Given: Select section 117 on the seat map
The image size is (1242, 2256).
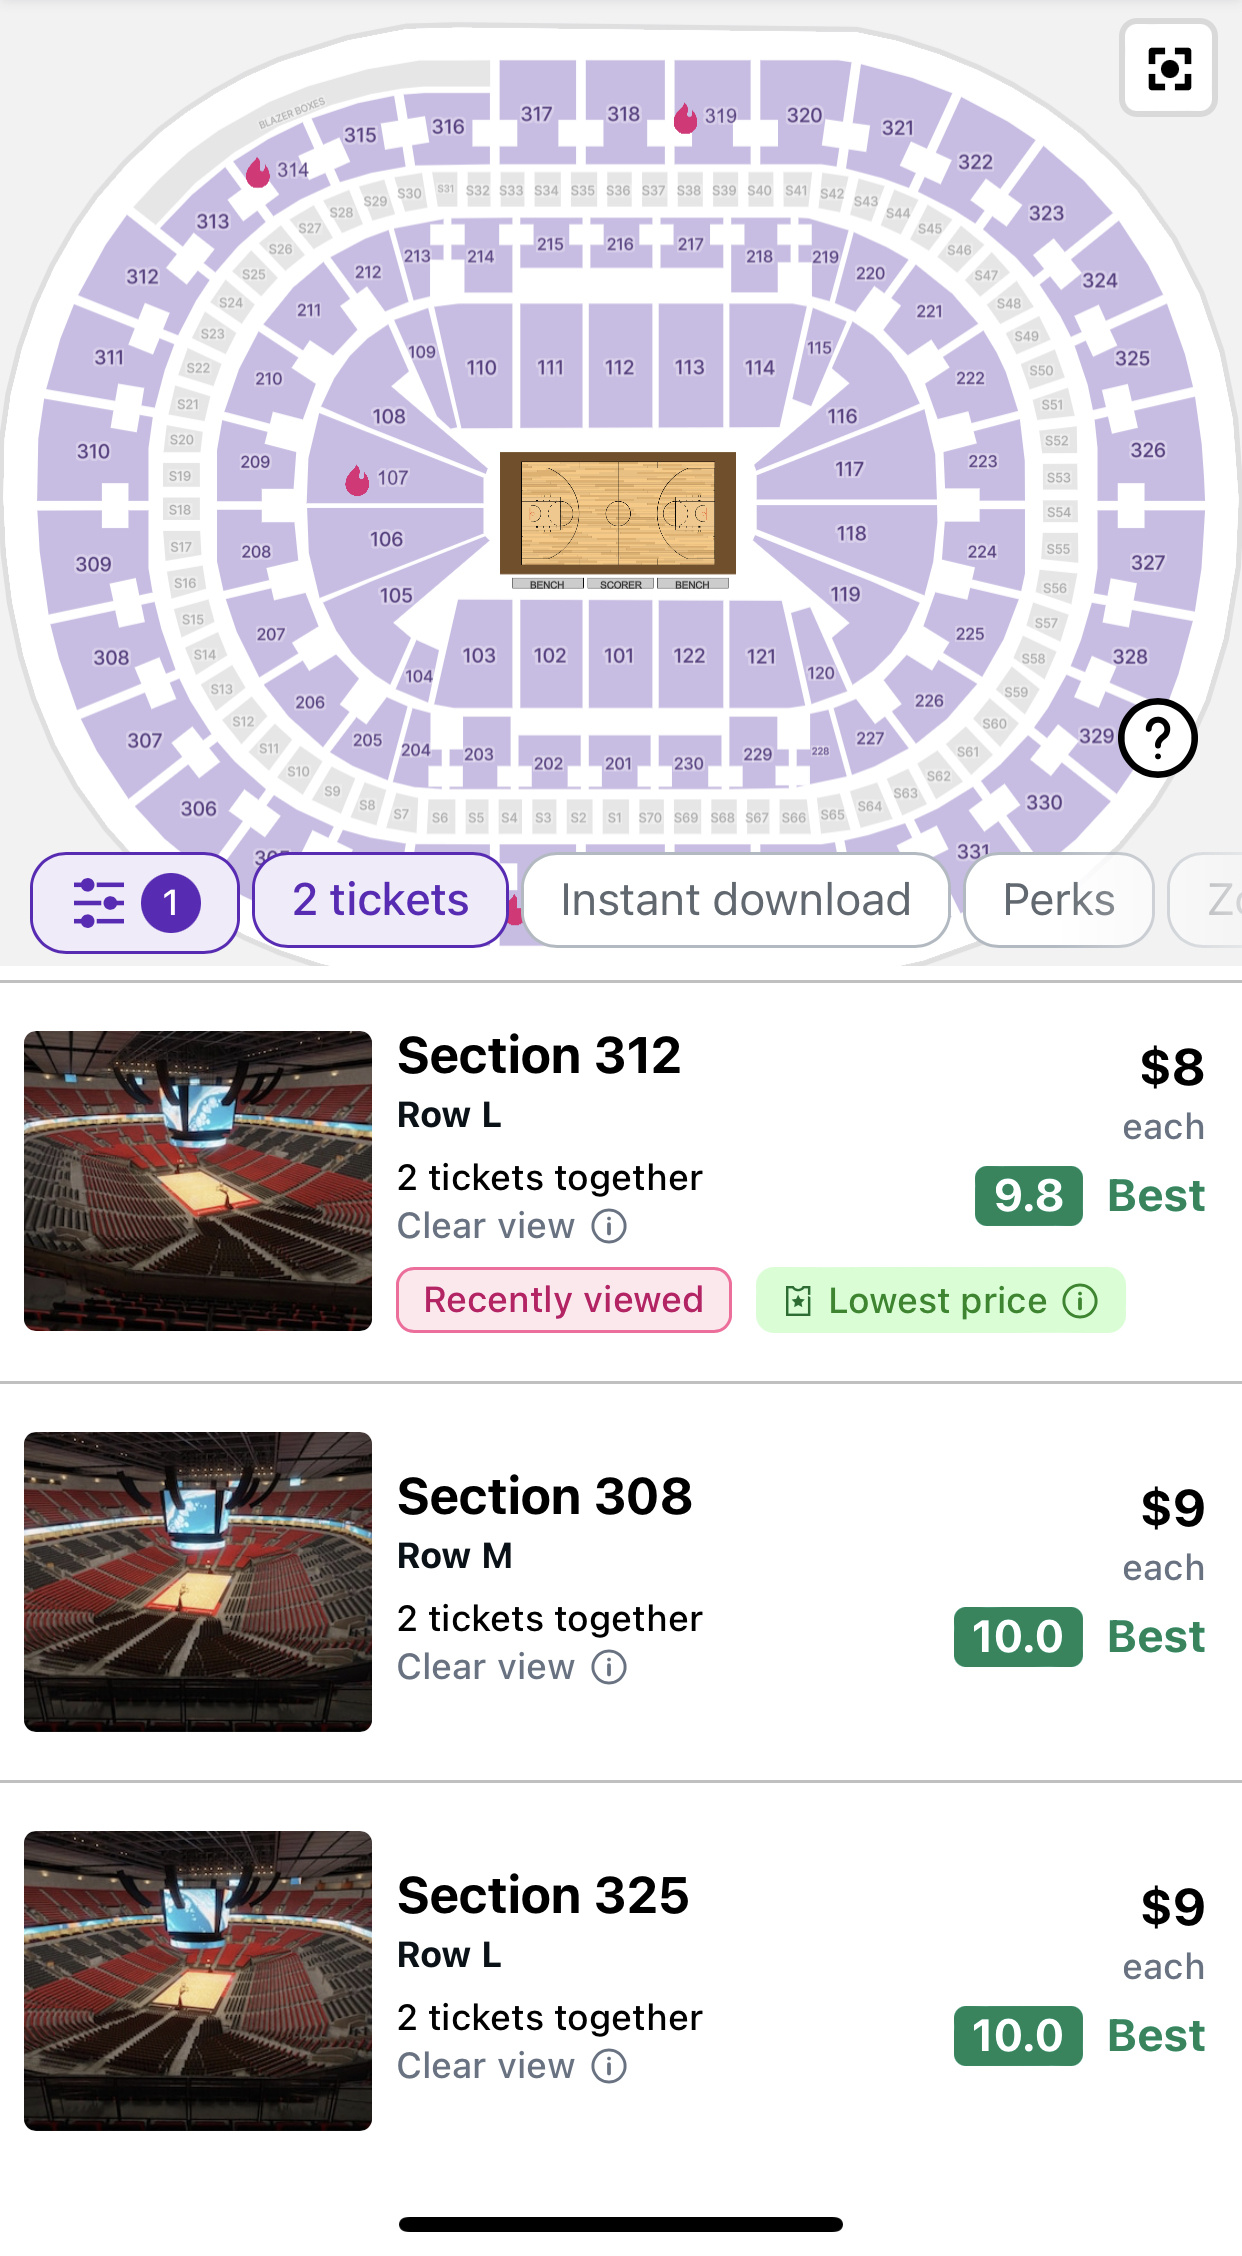Looking at the screenshot, I should (848, 470).
